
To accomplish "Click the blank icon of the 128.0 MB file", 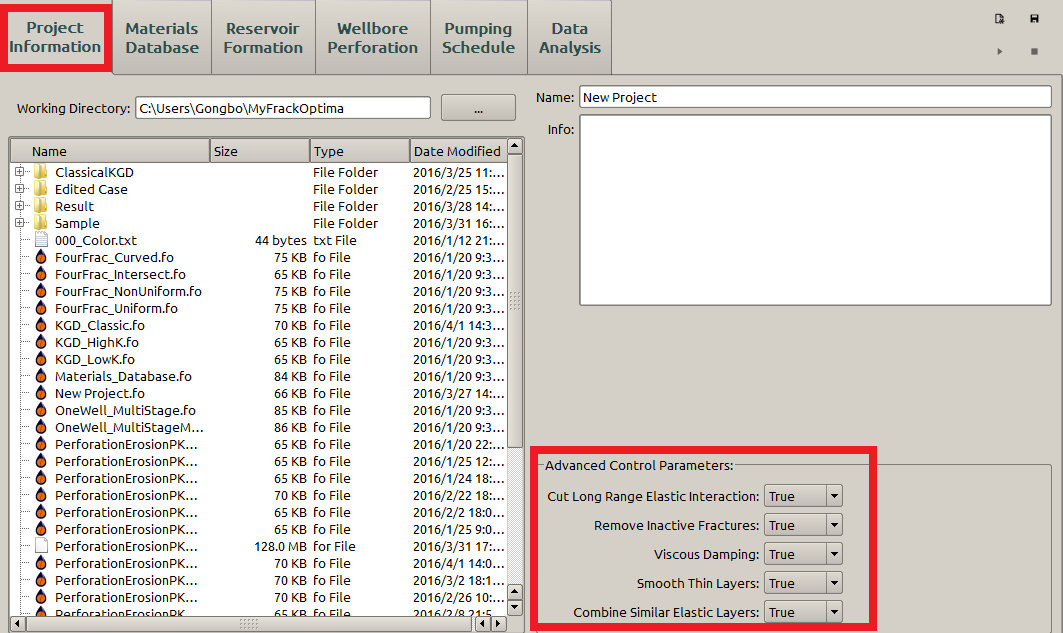I will click(41, 546).
